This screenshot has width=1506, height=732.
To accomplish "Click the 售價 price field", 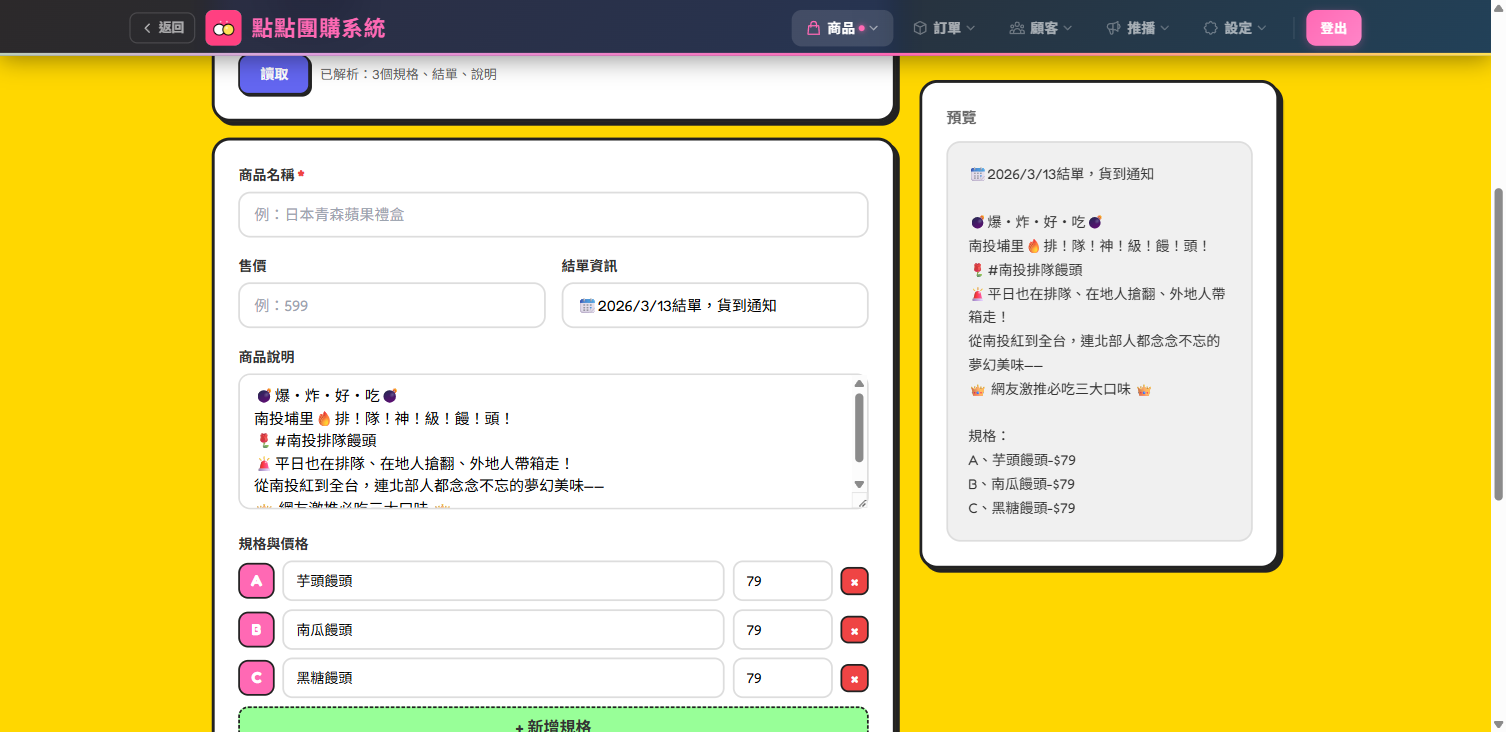I will pos(392,305).
